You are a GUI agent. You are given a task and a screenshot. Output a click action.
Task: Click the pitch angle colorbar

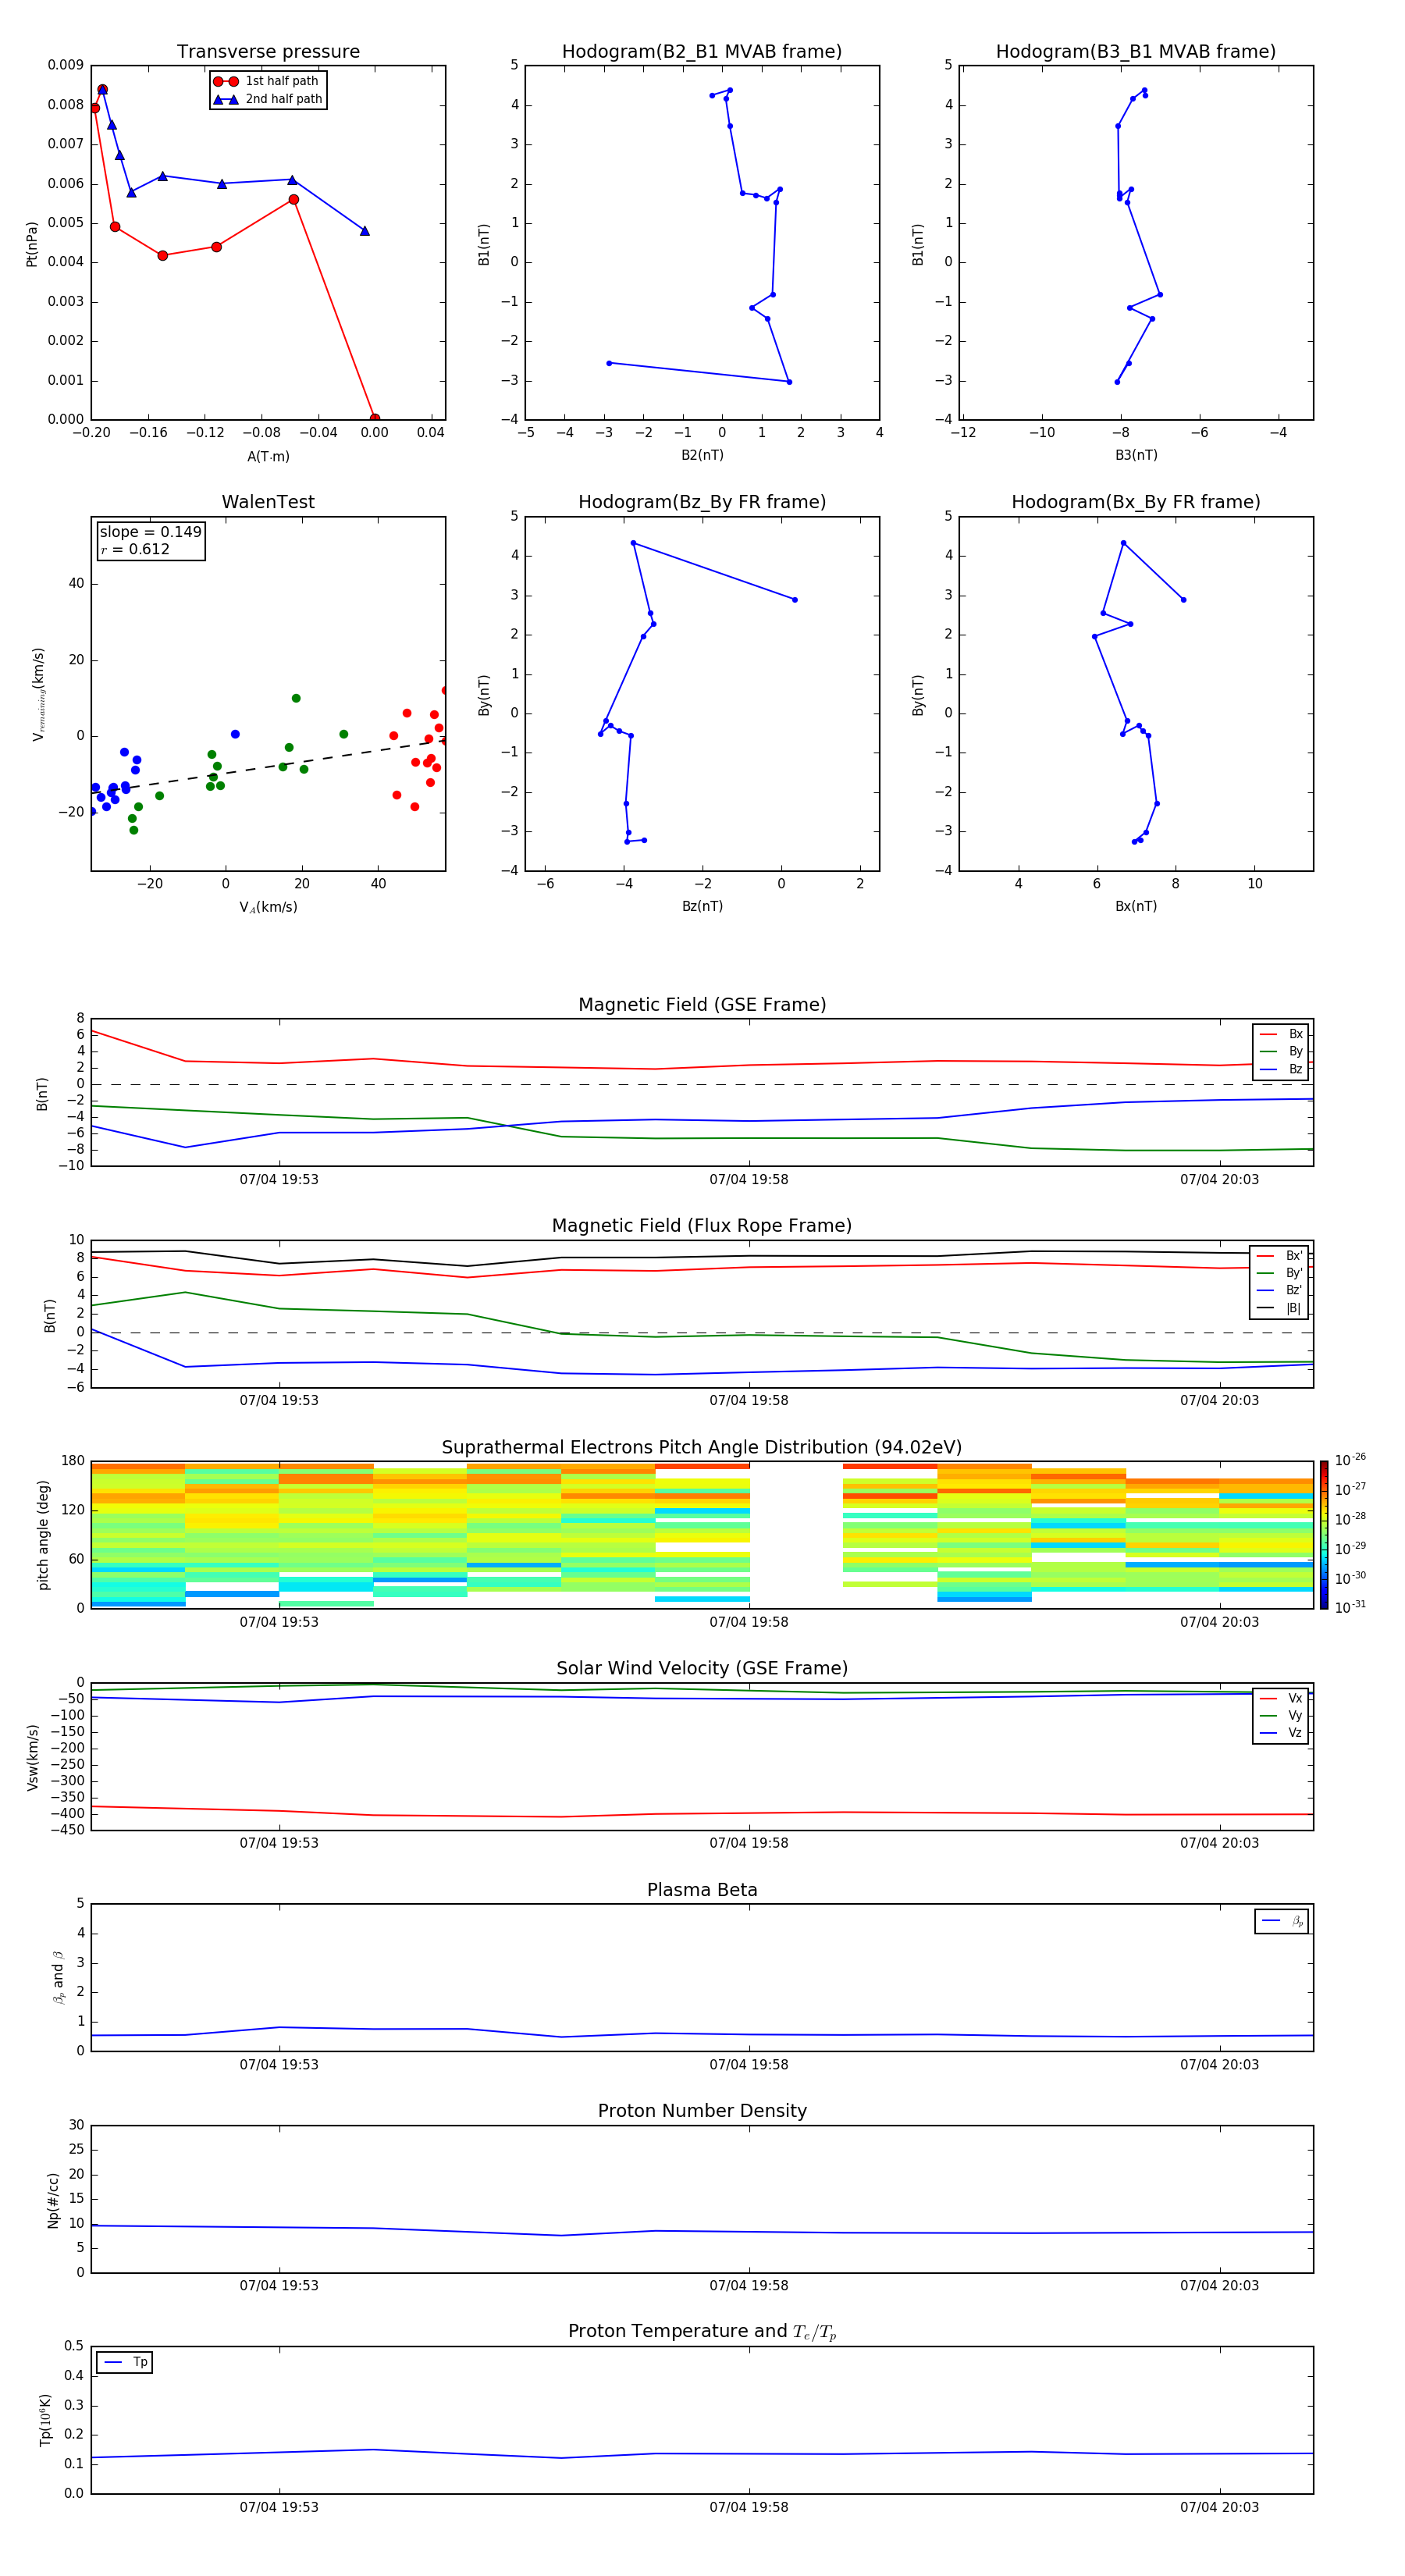(1323, 1535)
